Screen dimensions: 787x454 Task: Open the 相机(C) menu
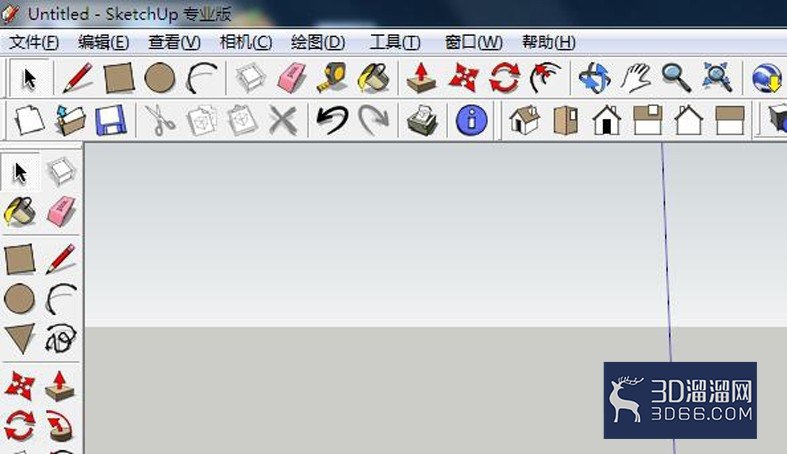(x=246, y=42)
